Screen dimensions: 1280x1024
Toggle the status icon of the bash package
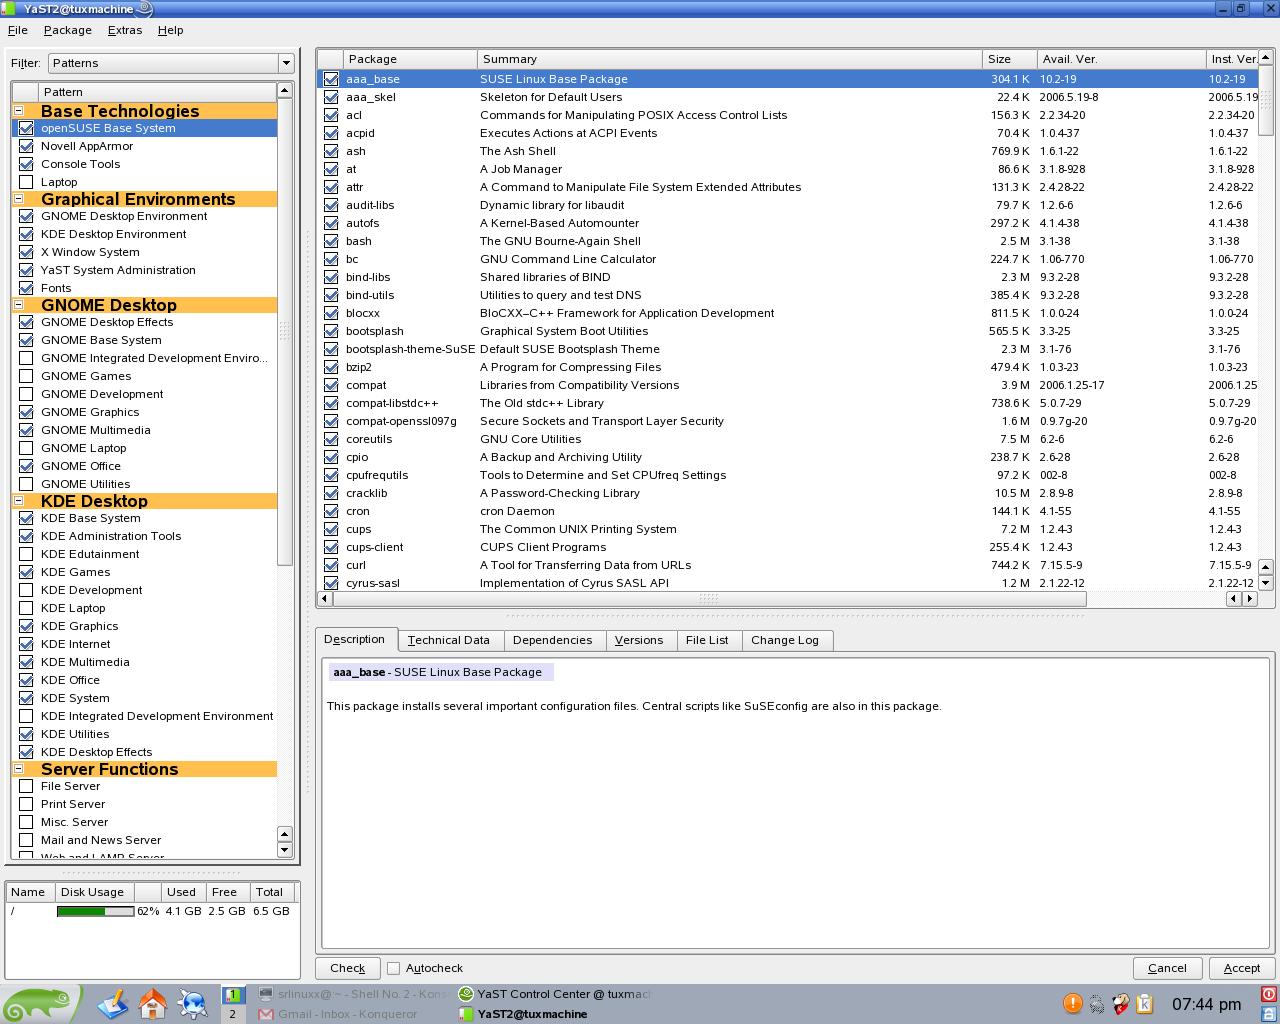(331, 241)
